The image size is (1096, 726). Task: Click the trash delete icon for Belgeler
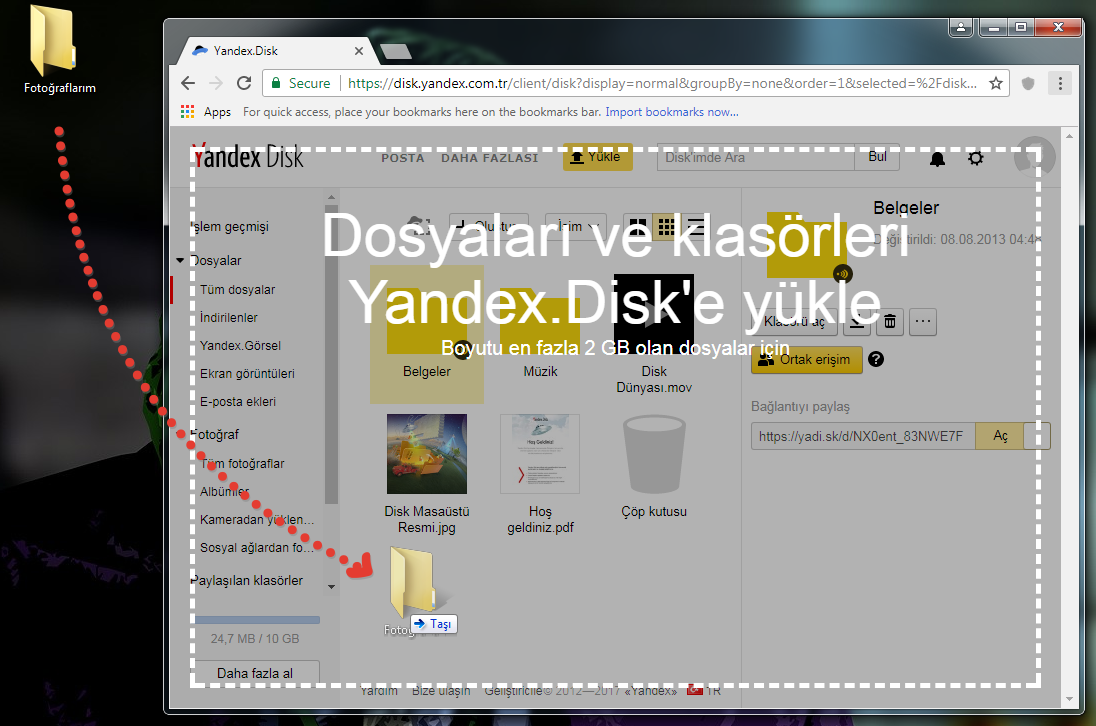(890, 321)
